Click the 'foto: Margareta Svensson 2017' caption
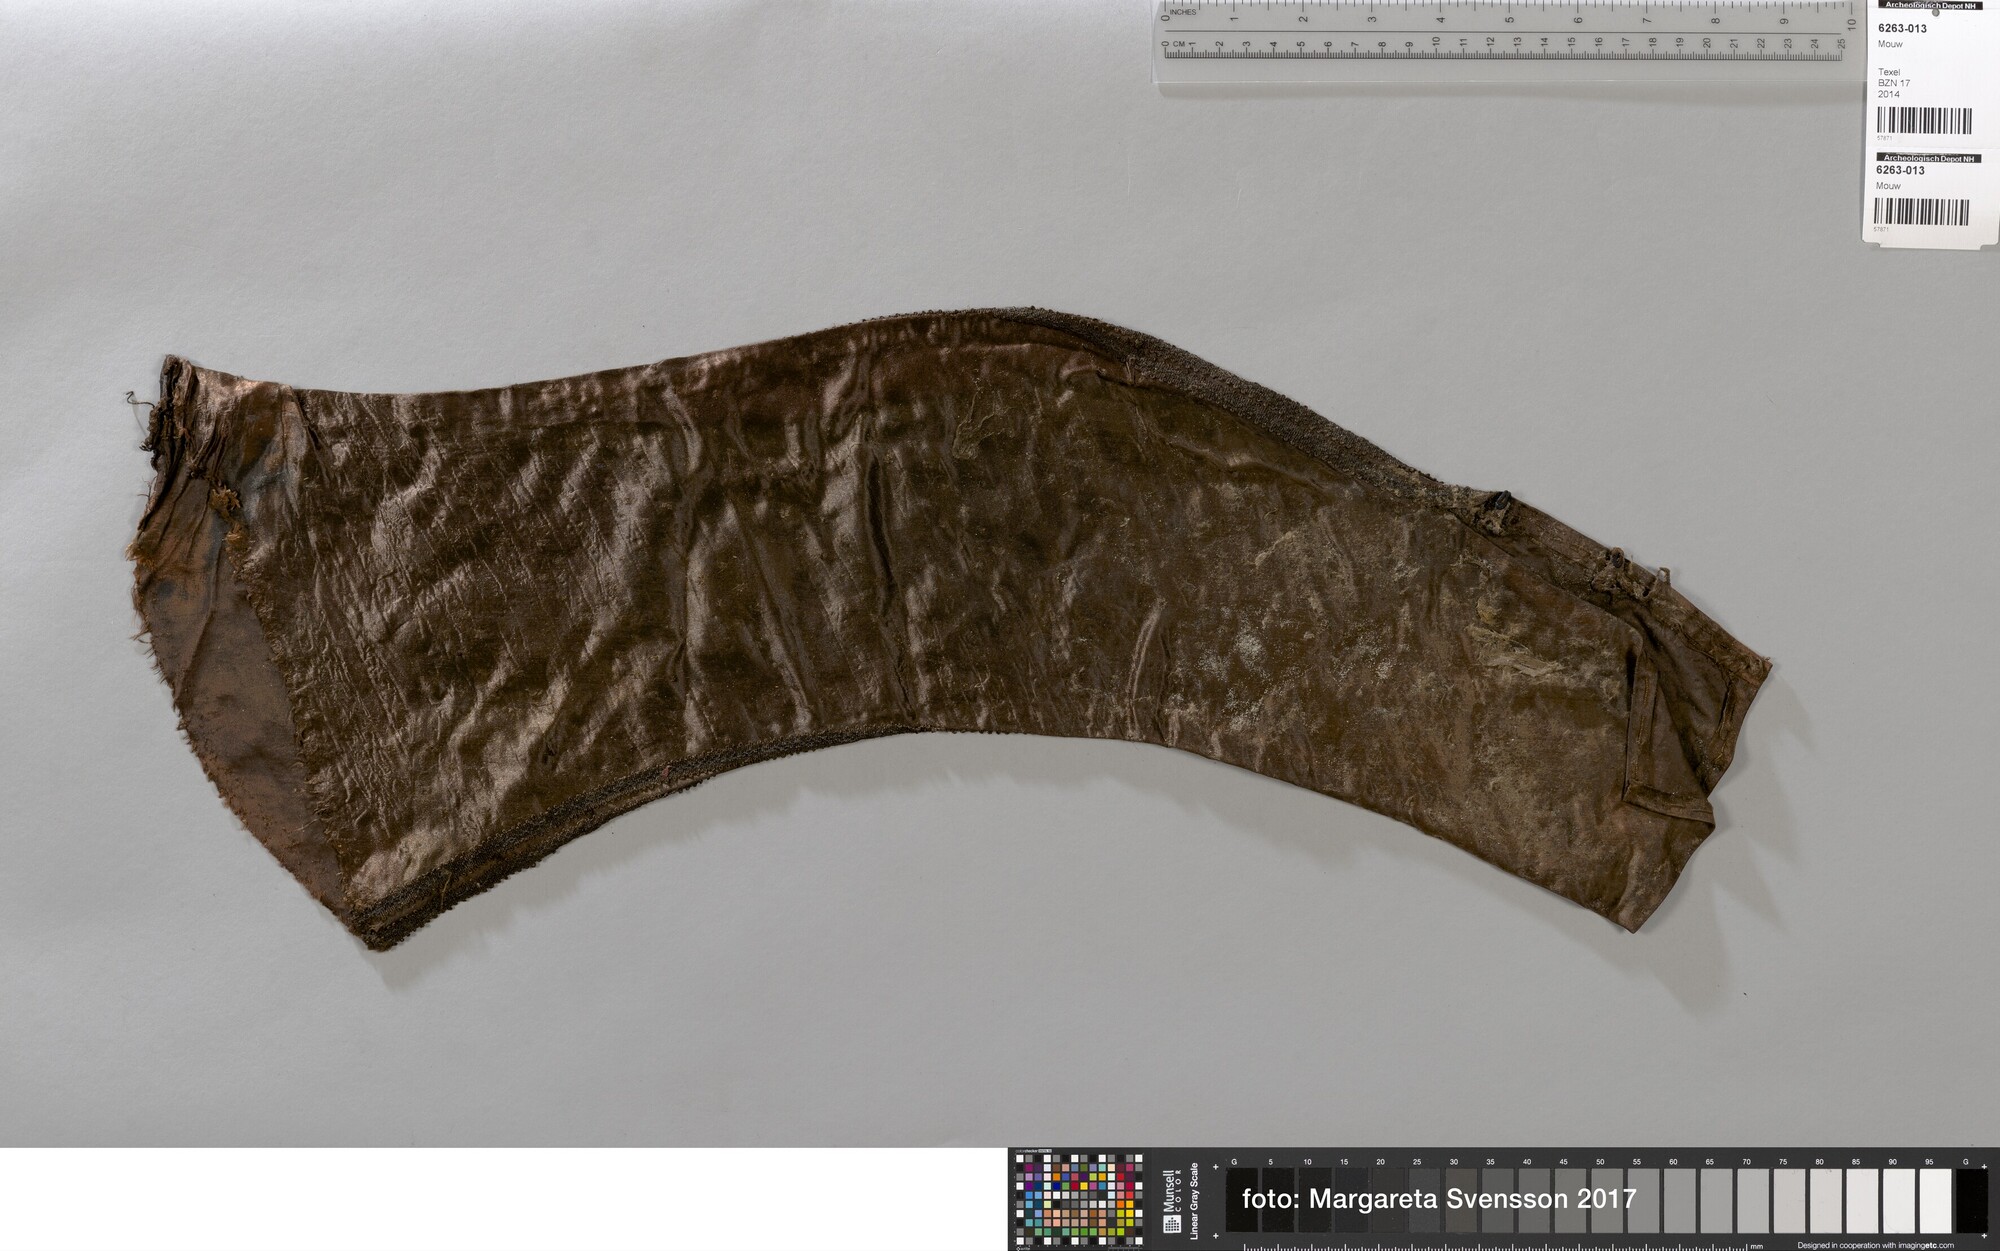Screen dimensions: 2000x1251 [x=1438, y=1199]
